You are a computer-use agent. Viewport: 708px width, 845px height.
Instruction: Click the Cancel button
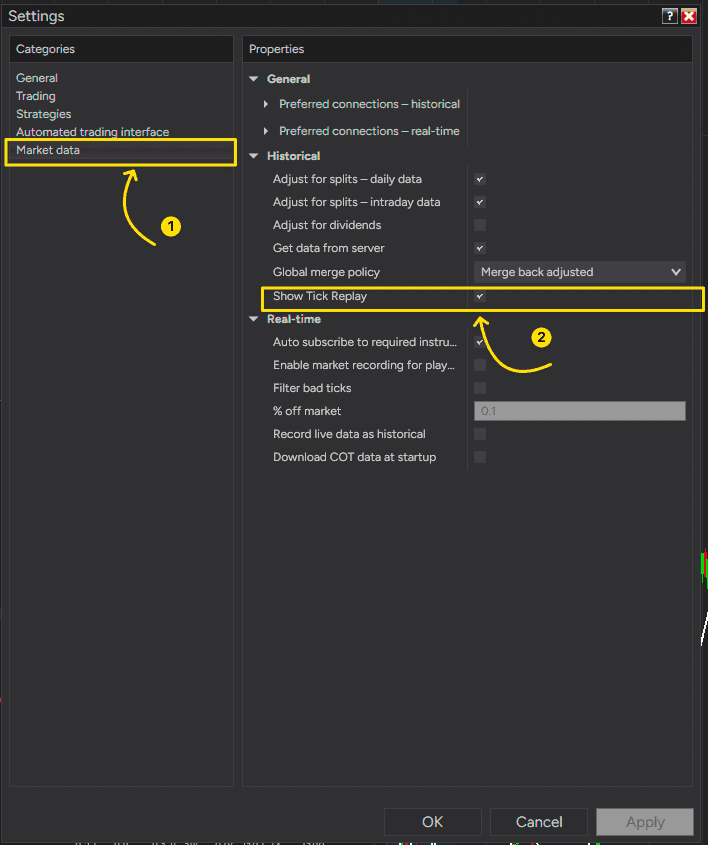point(539,822)
